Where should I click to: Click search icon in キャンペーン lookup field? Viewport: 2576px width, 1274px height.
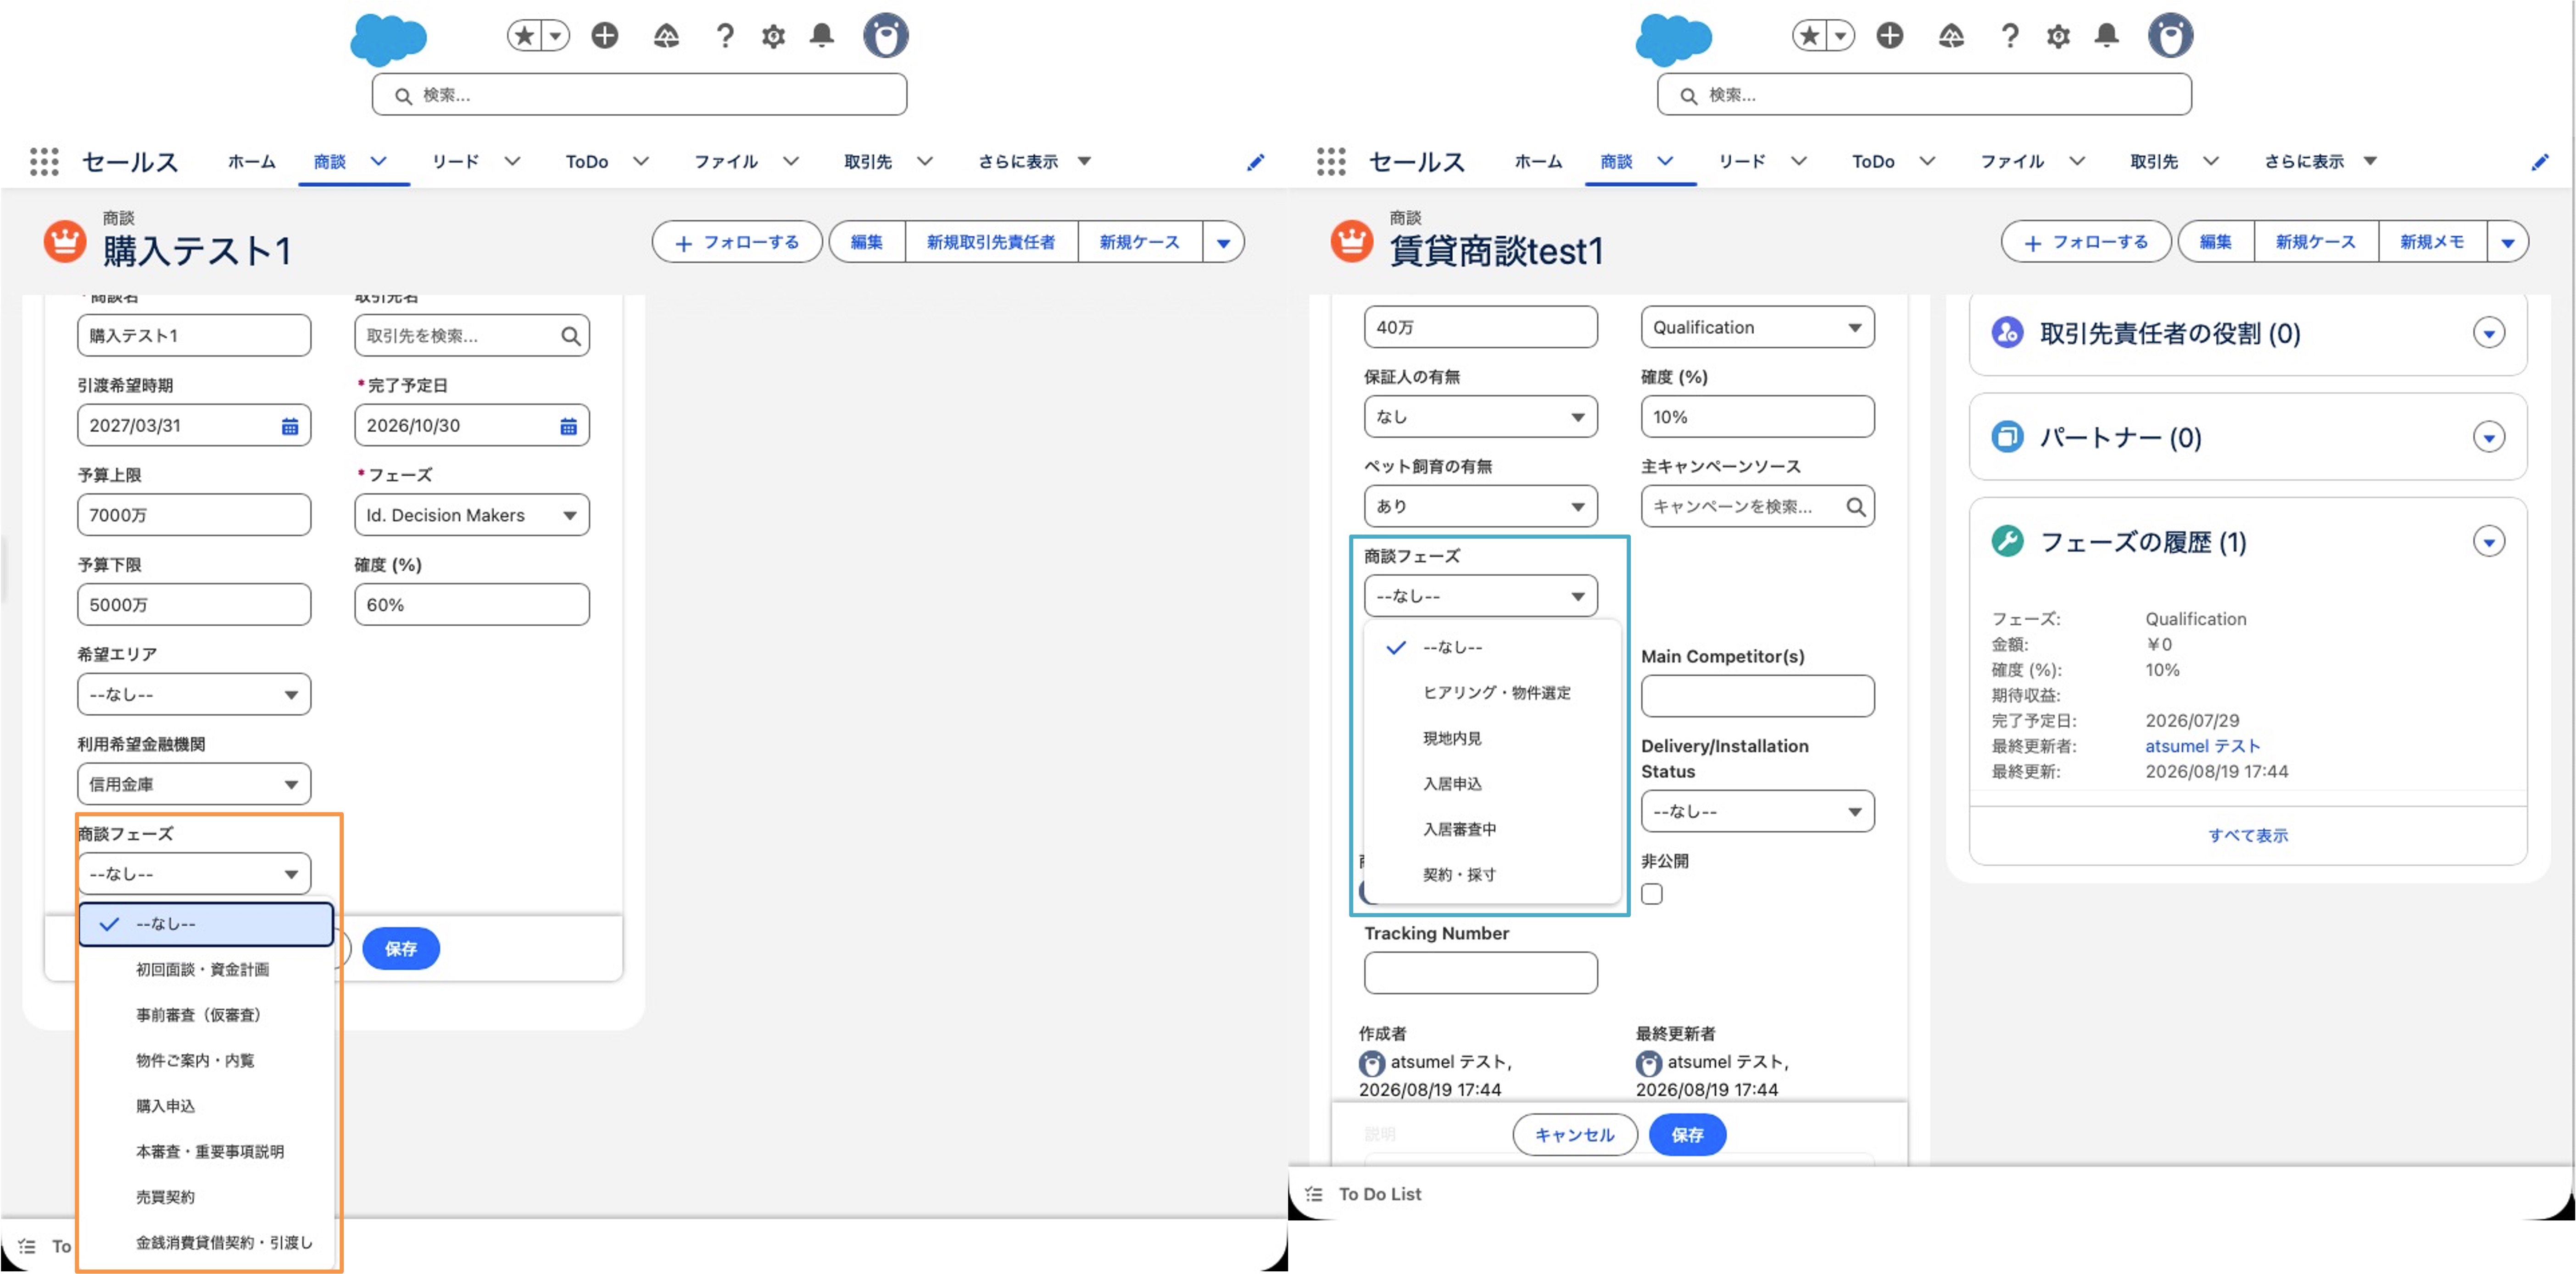[1855, 507]
